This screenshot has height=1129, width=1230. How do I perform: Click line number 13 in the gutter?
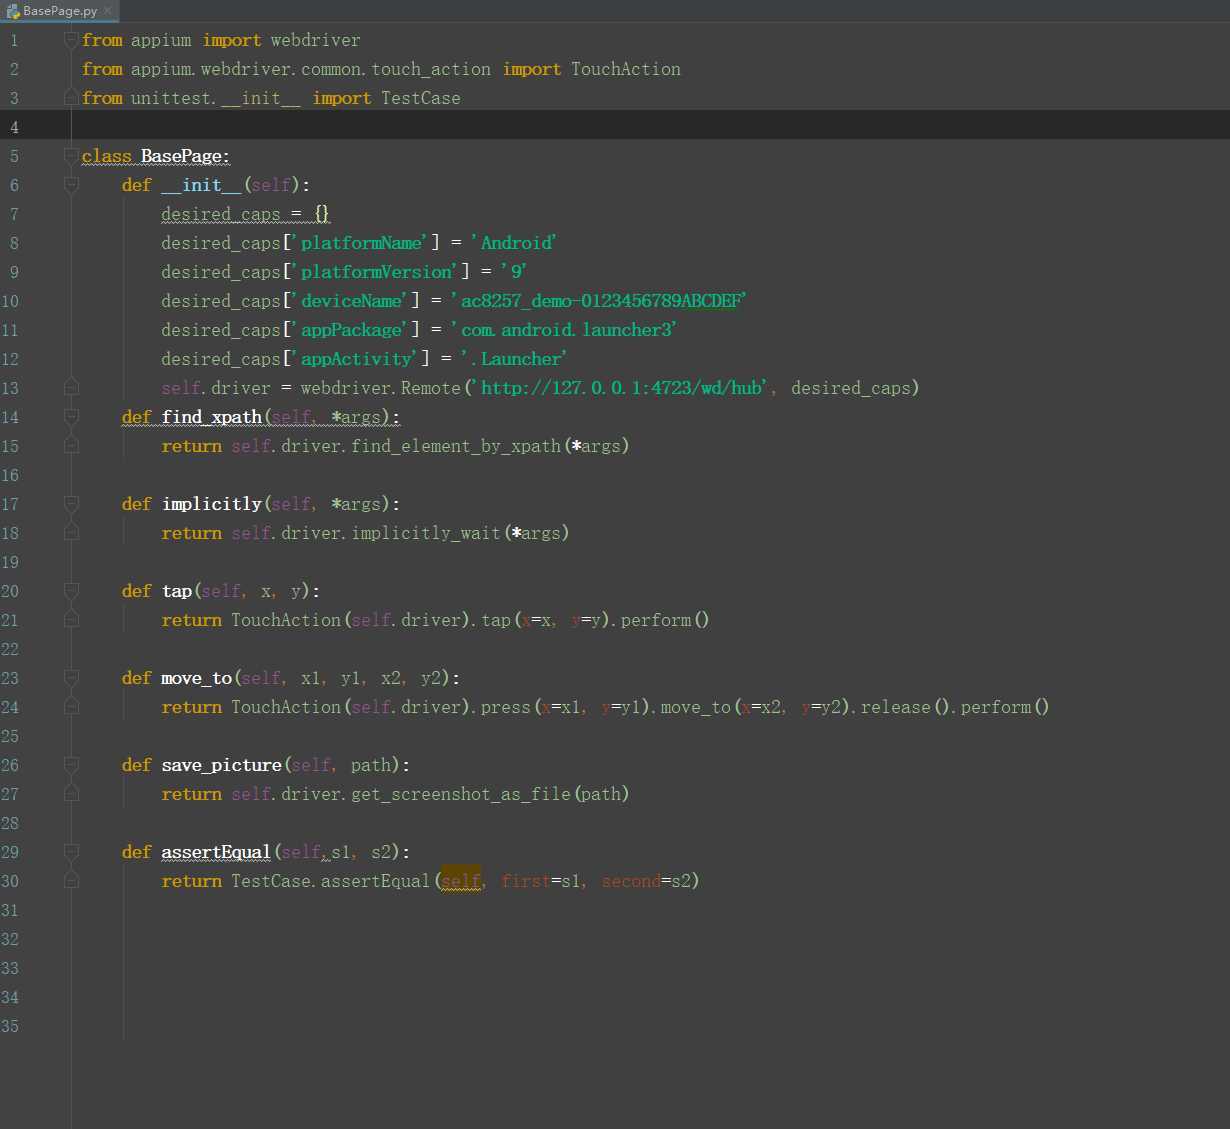click(x=10, y=388)
